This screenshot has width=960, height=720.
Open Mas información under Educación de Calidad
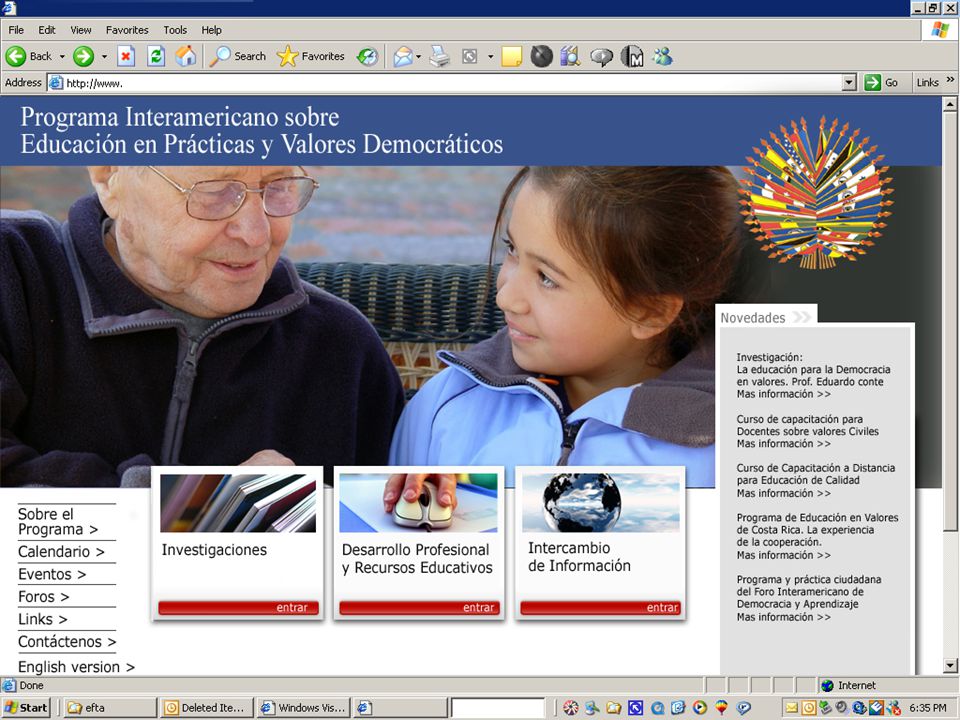tap(784, 493)
